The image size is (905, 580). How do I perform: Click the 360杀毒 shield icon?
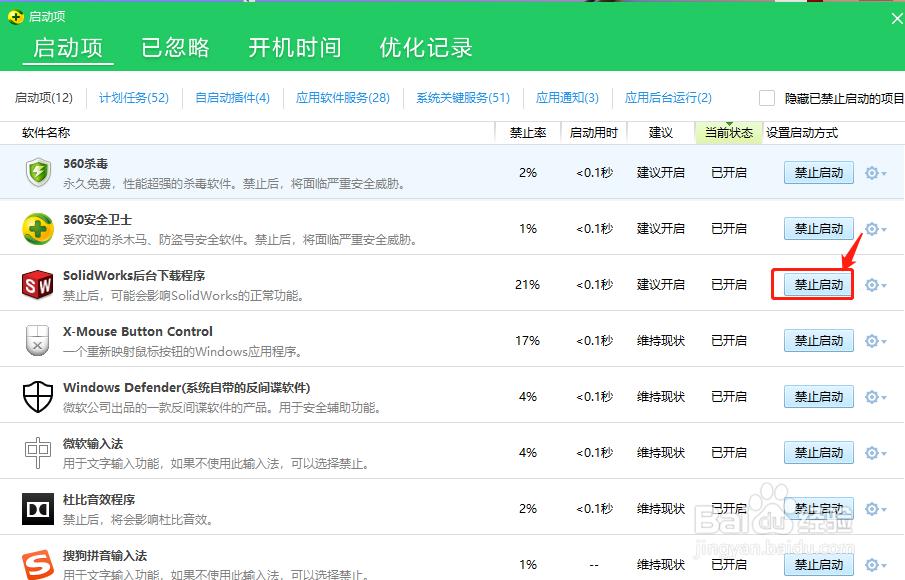coord(38,173)
